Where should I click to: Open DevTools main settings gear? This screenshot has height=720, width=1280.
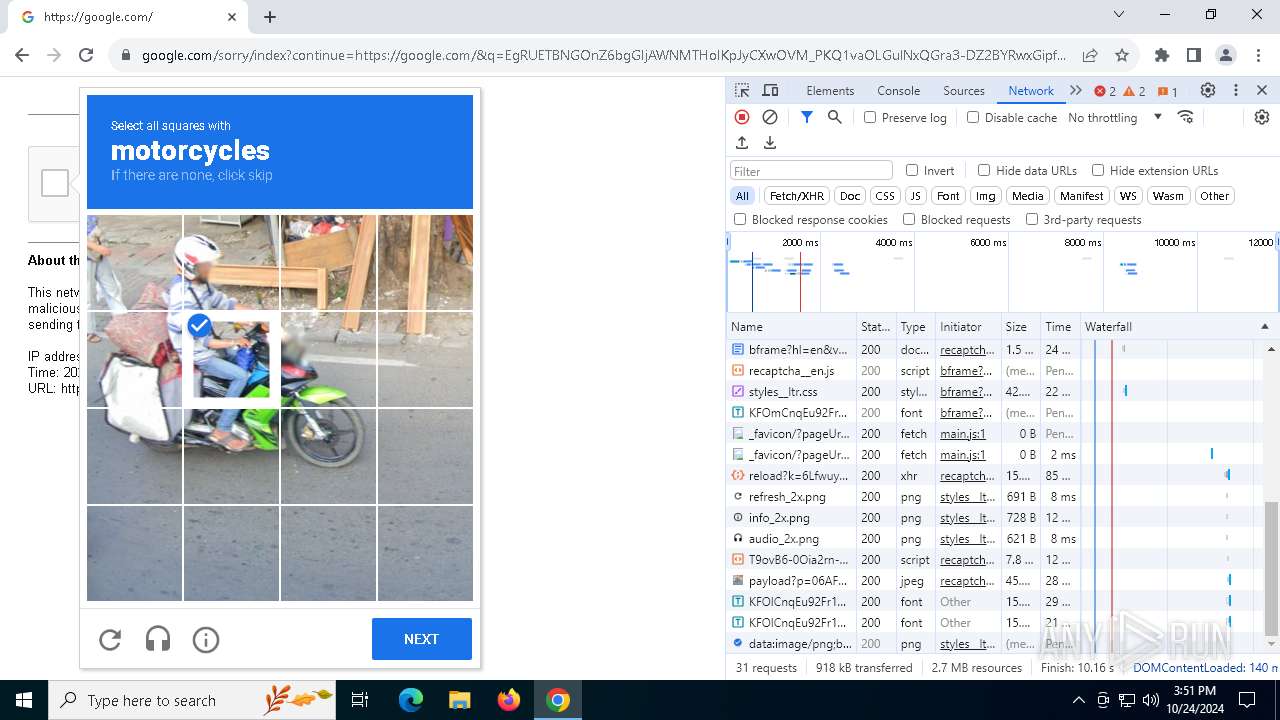pyautogui.click(x=1208, y=90)
